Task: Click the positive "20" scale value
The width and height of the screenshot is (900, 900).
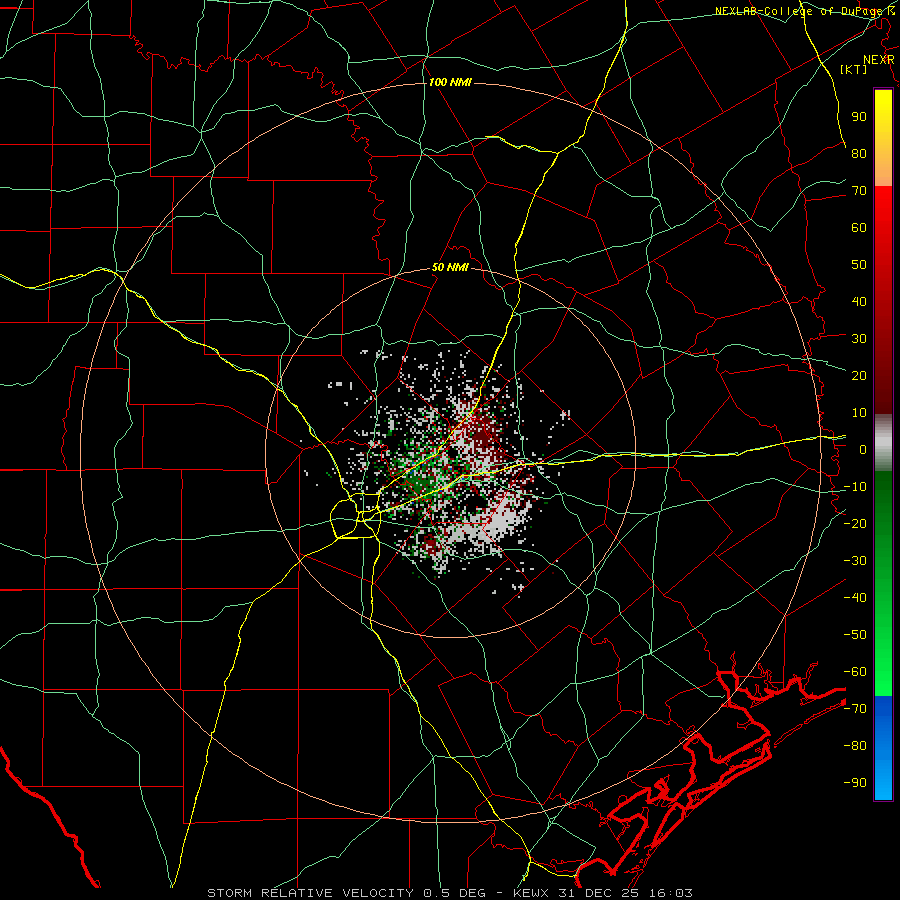Action: pyautogui.click(x=859, y=375)
